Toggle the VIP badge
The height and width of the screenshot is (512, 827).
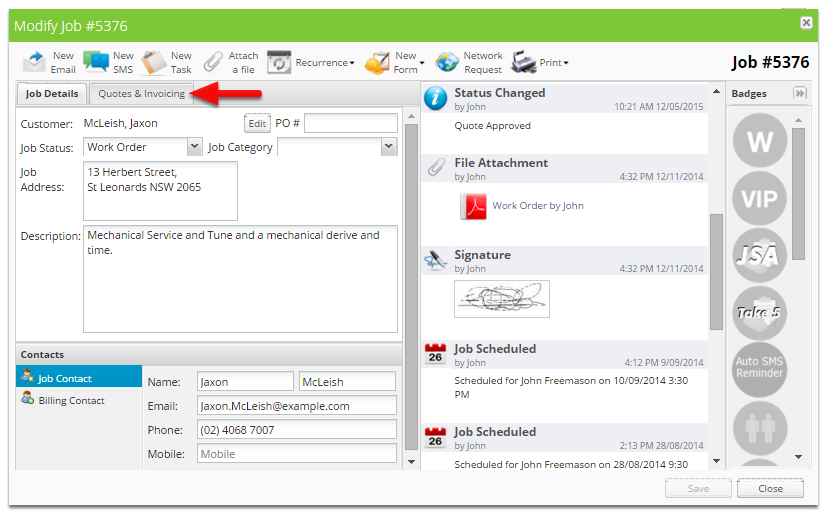click(759, 198)
